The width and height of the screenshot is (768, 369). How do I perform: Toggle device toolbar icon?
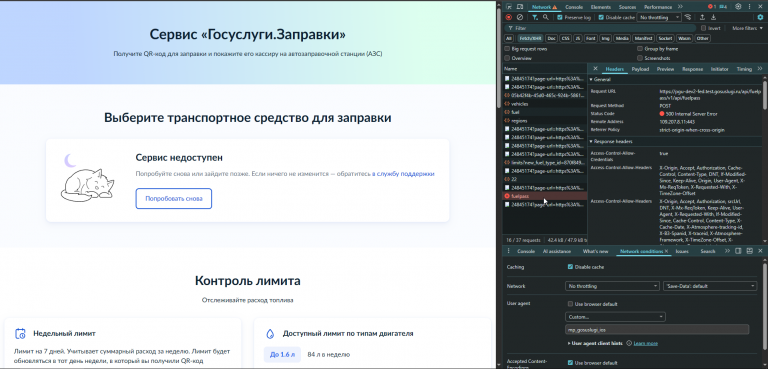tap(520, 7)
